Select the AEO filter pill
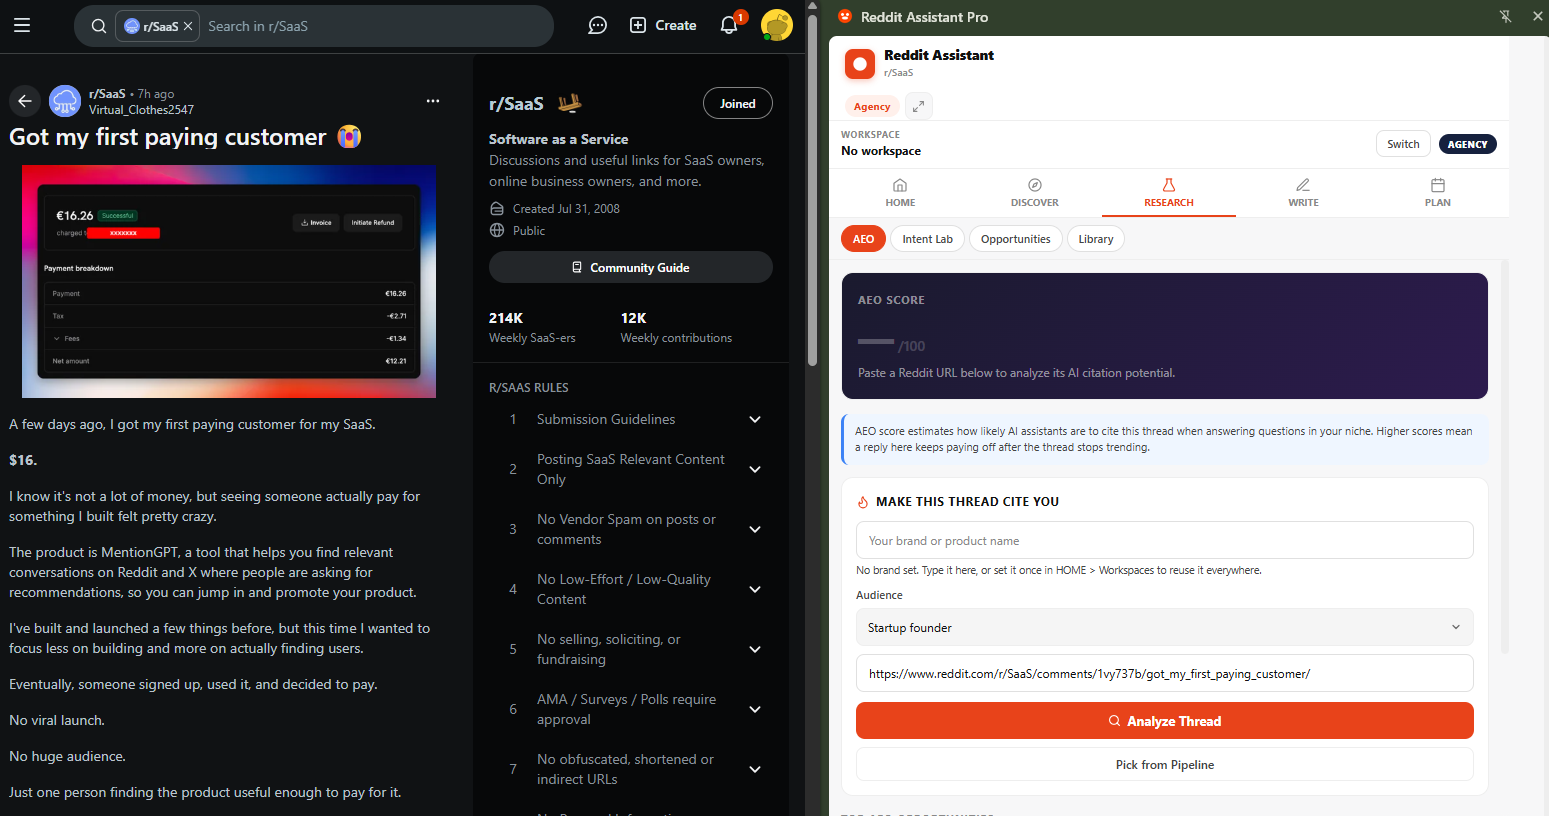The width and height of the screenshot is (1549, 816). [863, 239]
